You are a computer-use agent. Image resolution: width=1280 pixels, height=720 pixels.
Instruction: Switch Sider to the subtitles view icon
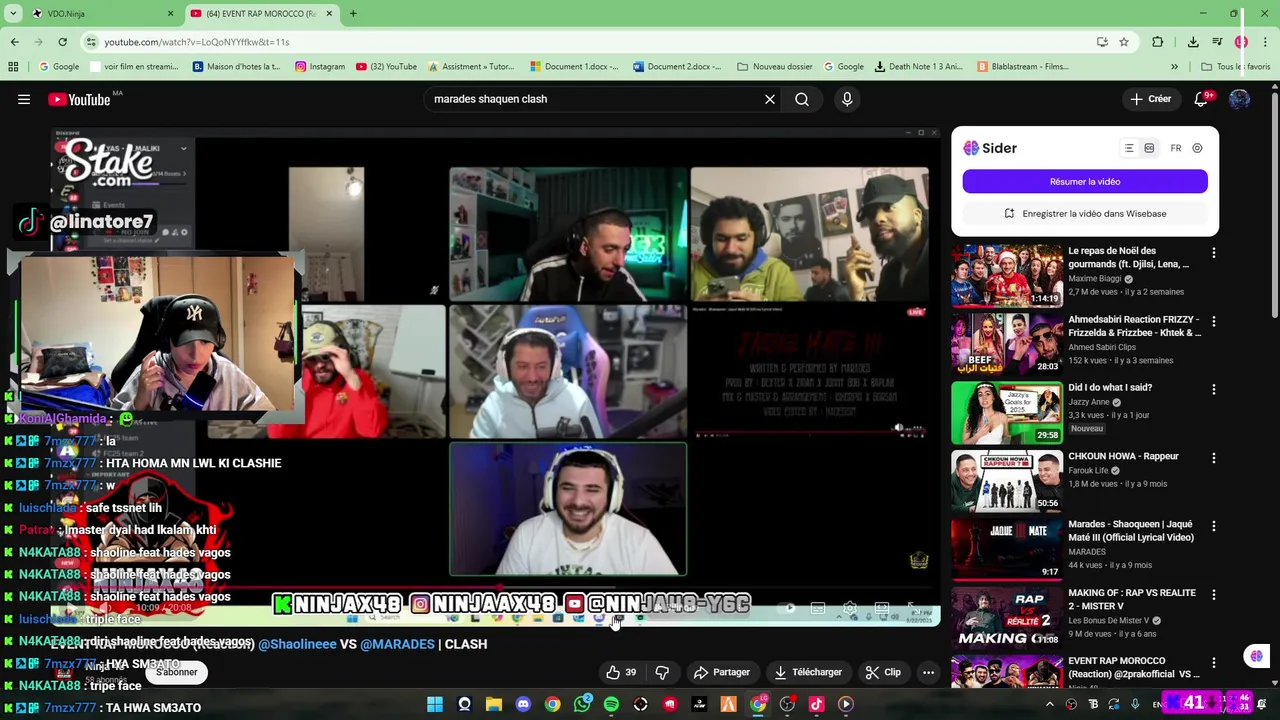1149,148
